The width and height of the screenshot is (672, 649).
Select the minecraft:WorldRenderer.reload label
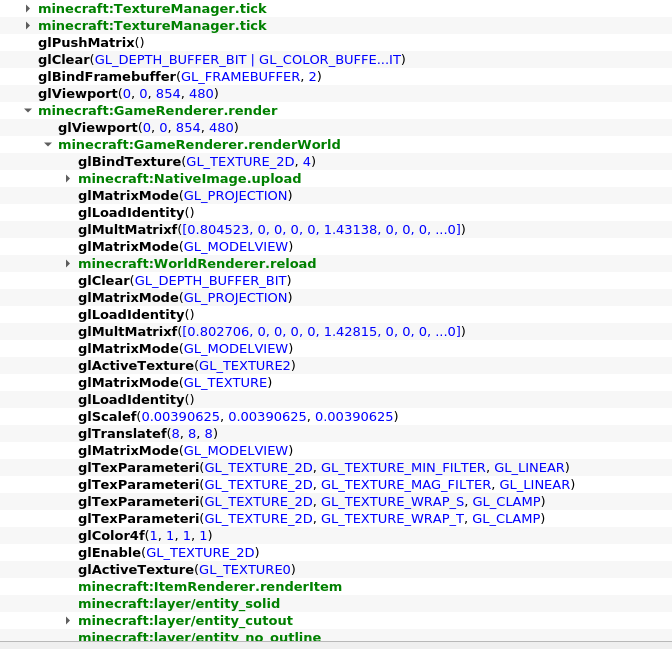[x=197, y=263]
